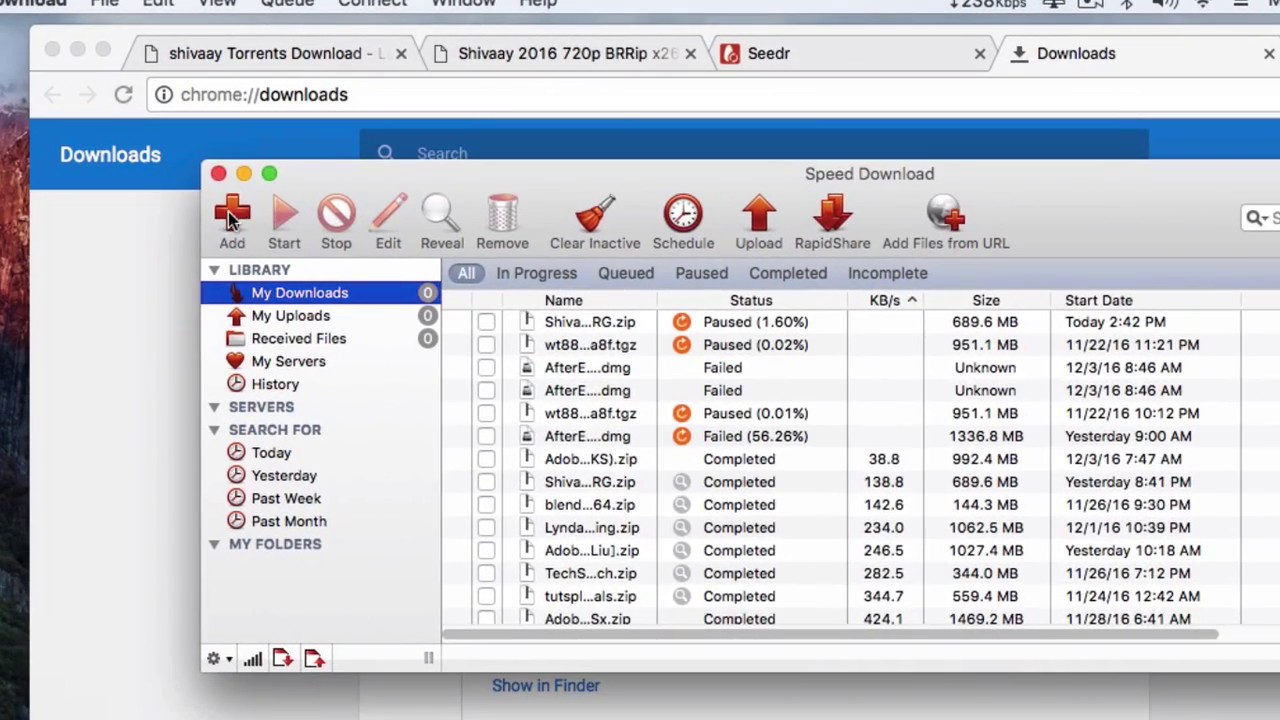
Task: Select the Completed filter tab
Action: coord(788,273)
